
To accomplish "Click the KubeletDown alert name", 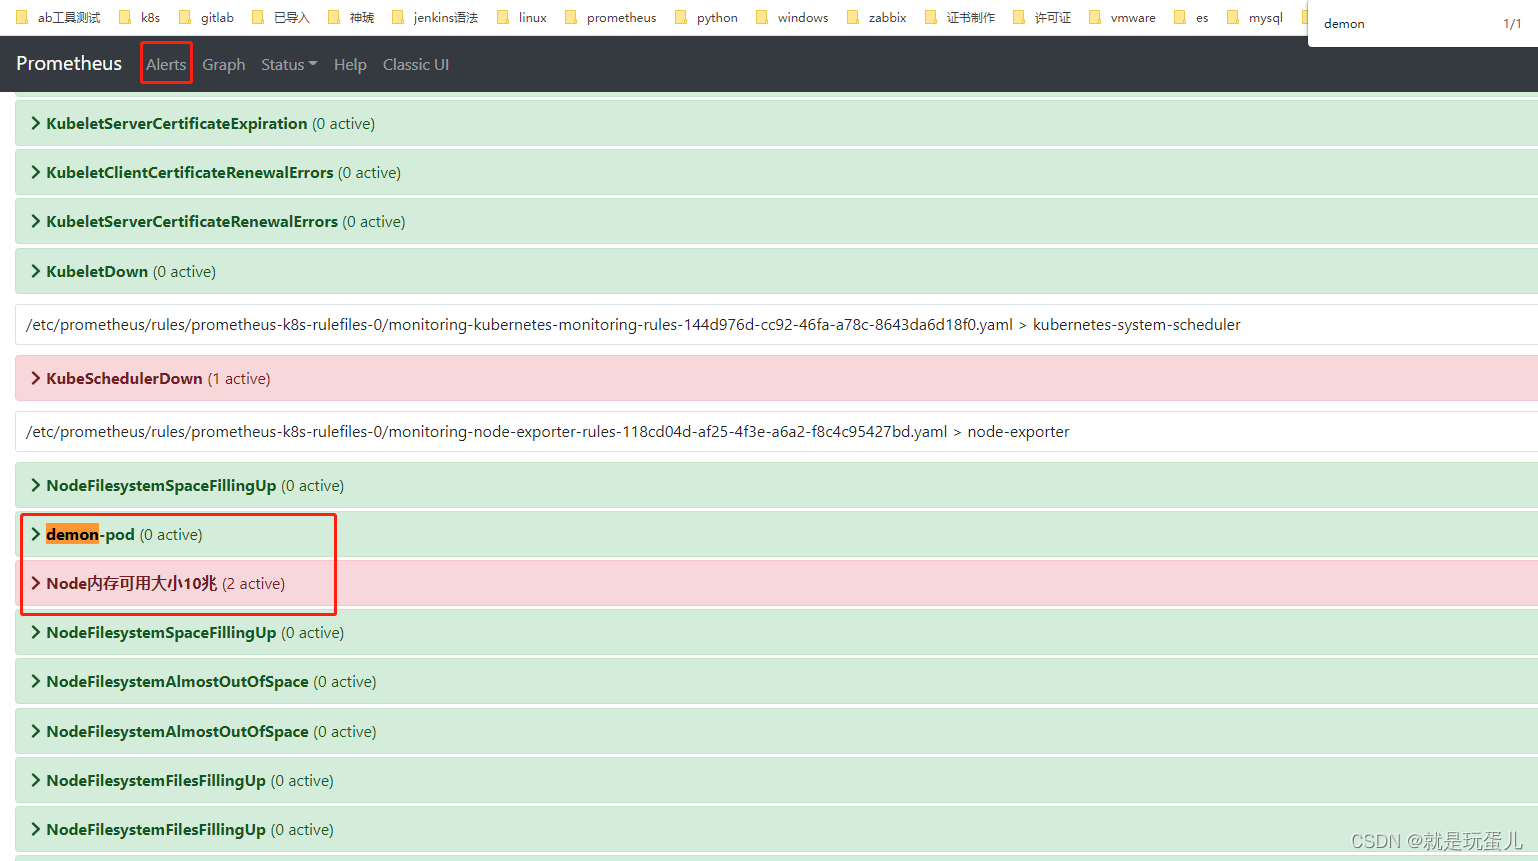I will coord(97,271).
